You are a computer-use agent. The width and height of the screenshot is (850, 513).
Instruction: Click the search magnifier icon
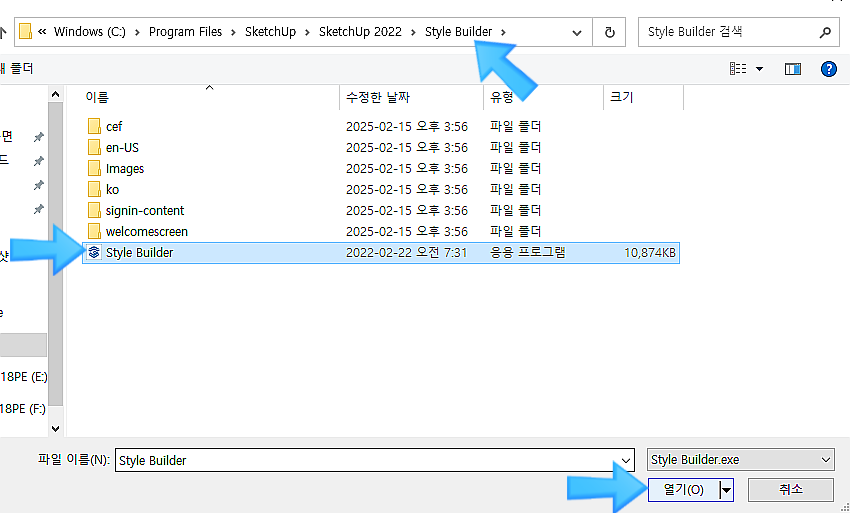coord(825,32)
